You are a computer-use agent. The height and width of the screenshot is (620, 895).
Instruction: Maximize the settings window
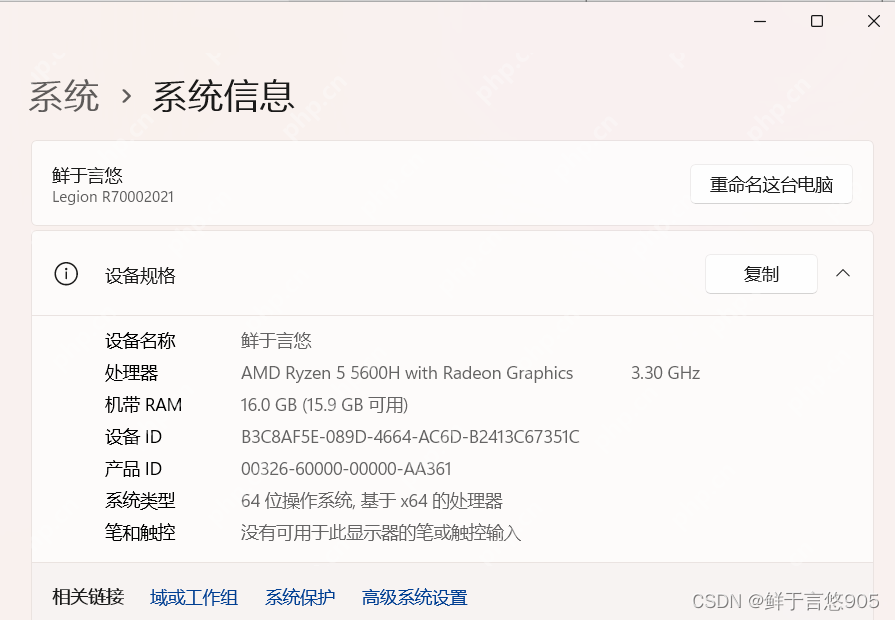[x=817, y=21]
